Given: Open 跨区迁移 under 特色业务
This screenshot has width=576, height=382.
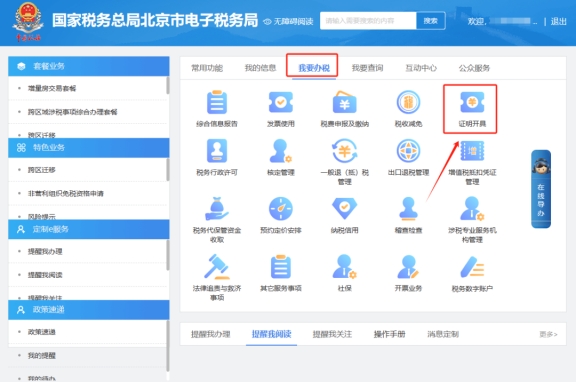Looking at the screenshot, I should point(42,170).
